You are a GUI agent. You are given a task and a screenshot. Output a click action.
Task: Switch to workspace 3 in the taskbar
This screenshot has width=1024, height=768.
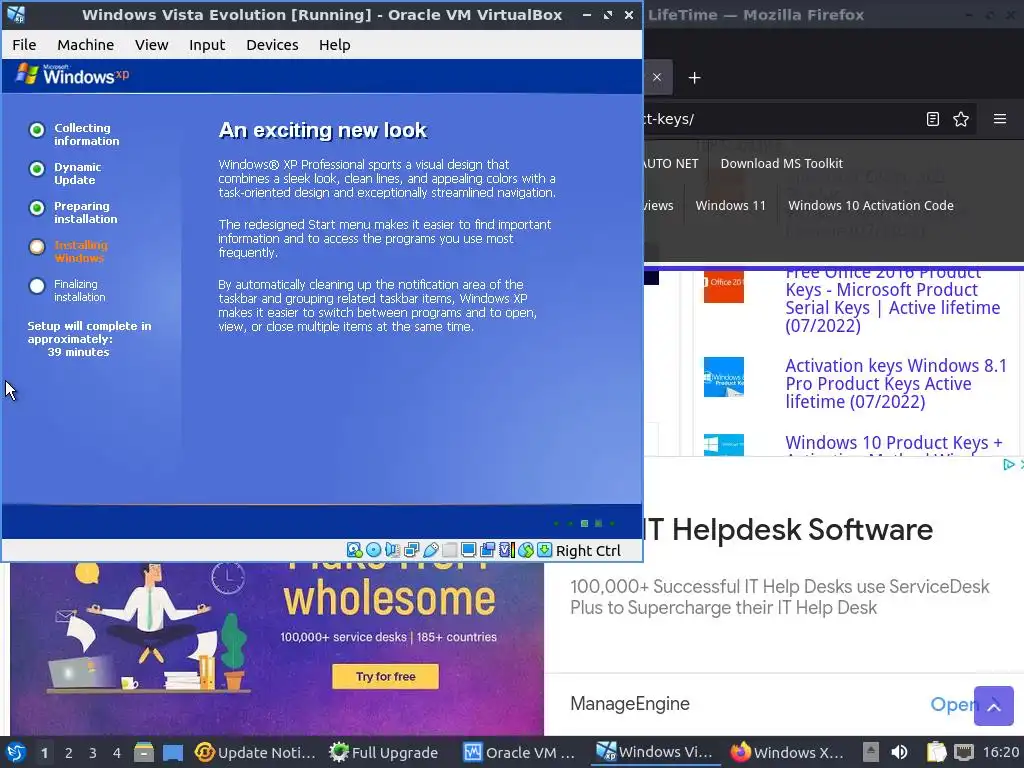tap(93, 753)
